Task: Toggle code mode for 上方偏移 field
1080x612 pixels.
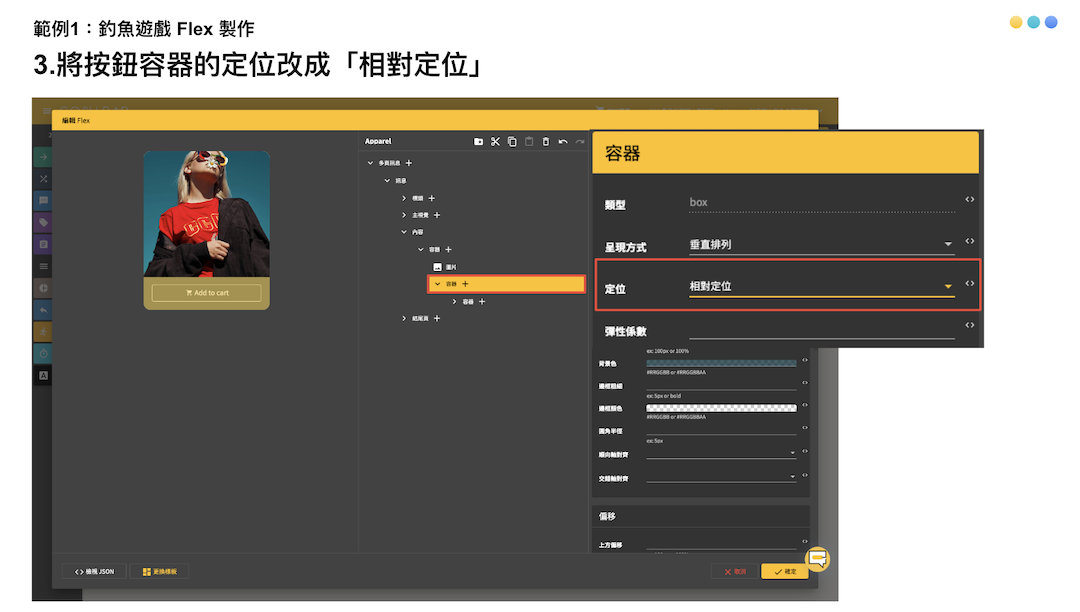Action: coord(804,542)
